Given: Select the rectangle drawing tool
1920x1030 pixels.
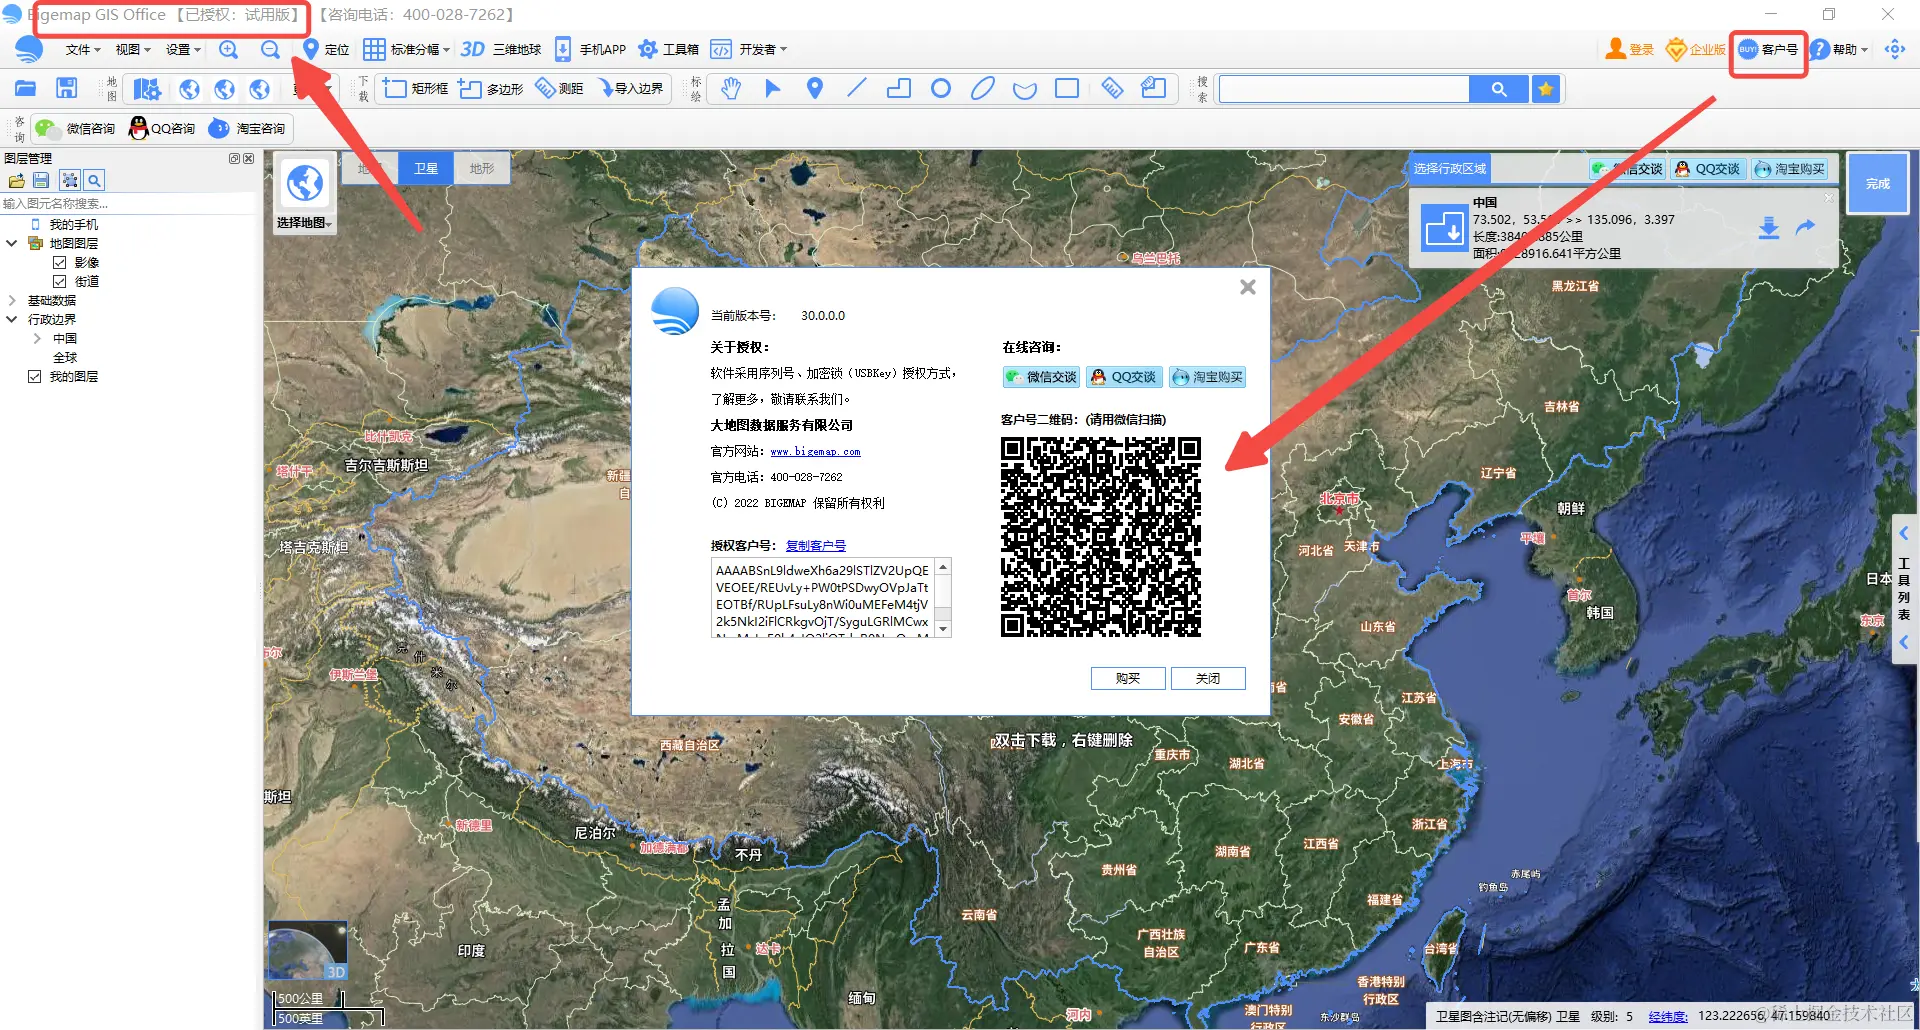Looking at the screenshot, I should pyautogui.click(x=1067, y=89).
